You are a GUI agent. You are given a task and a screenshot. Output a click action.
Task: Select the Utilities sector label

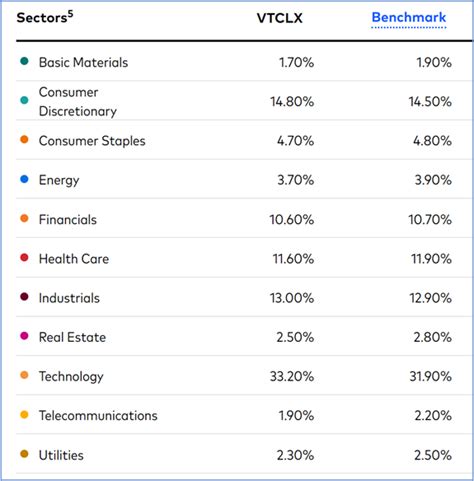pos(61,455)
